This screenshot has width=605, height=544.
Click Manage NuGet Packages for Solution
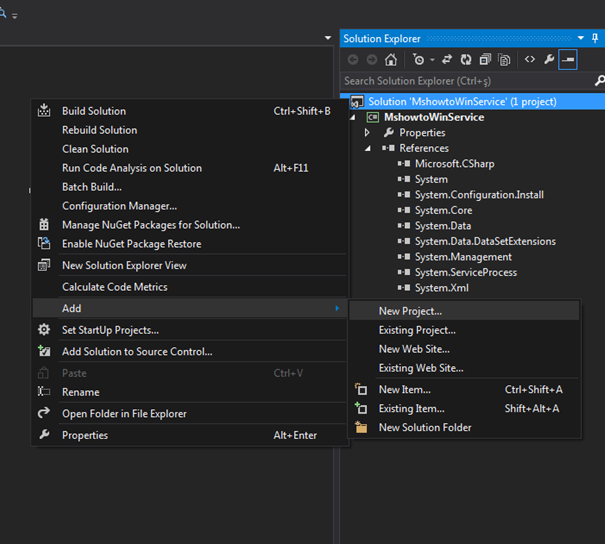point(189,225)
